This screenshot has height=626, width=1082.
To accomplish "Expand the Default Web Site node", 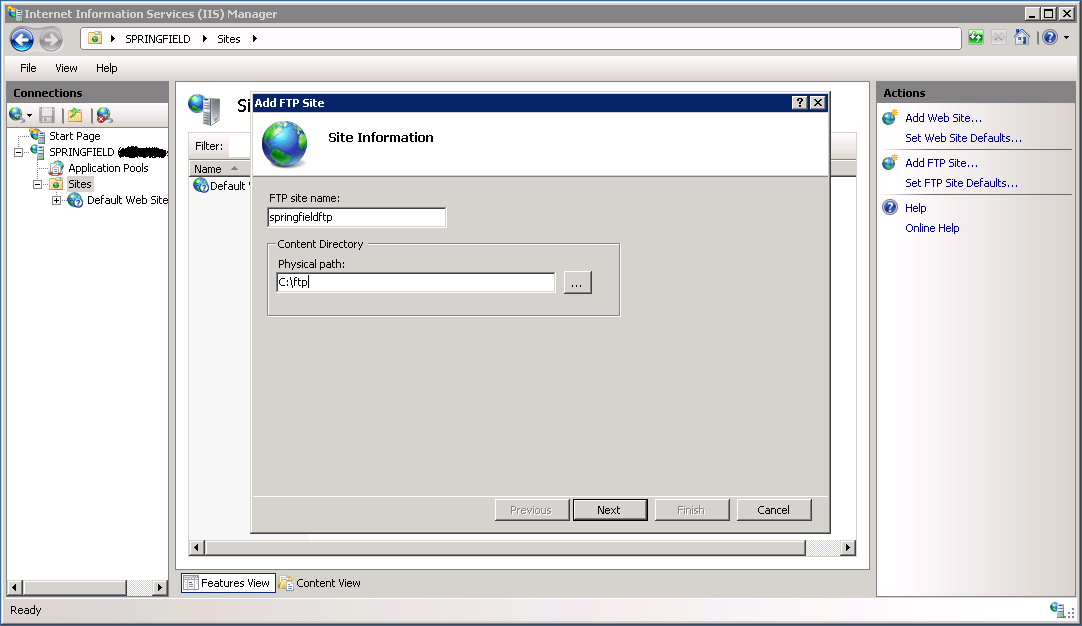I will pyautogui.click(x=57, y=200).
